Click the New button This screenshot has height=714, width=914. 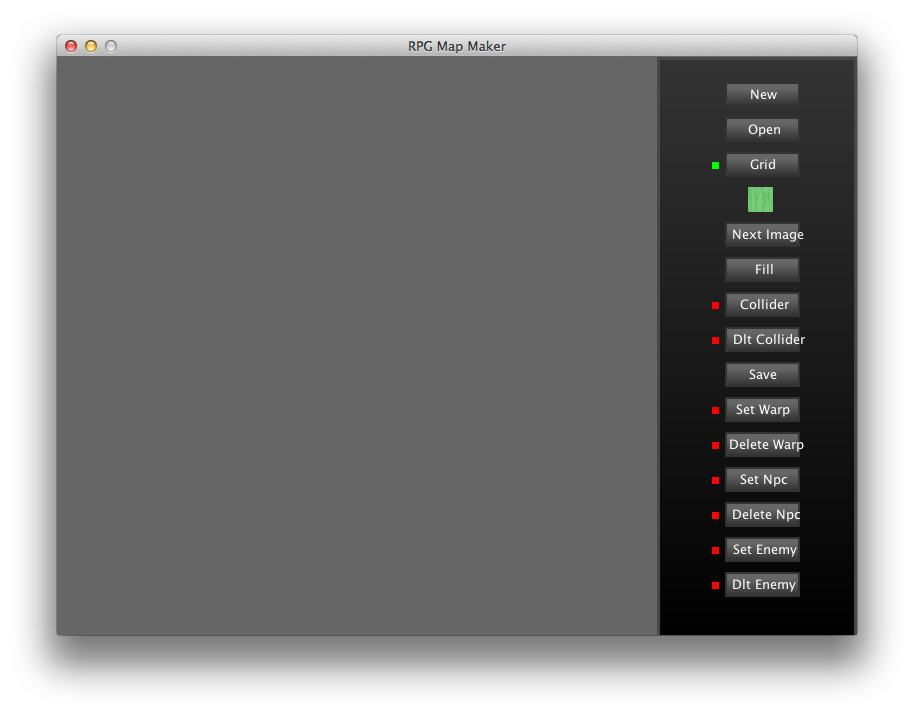tap(762, 94)
